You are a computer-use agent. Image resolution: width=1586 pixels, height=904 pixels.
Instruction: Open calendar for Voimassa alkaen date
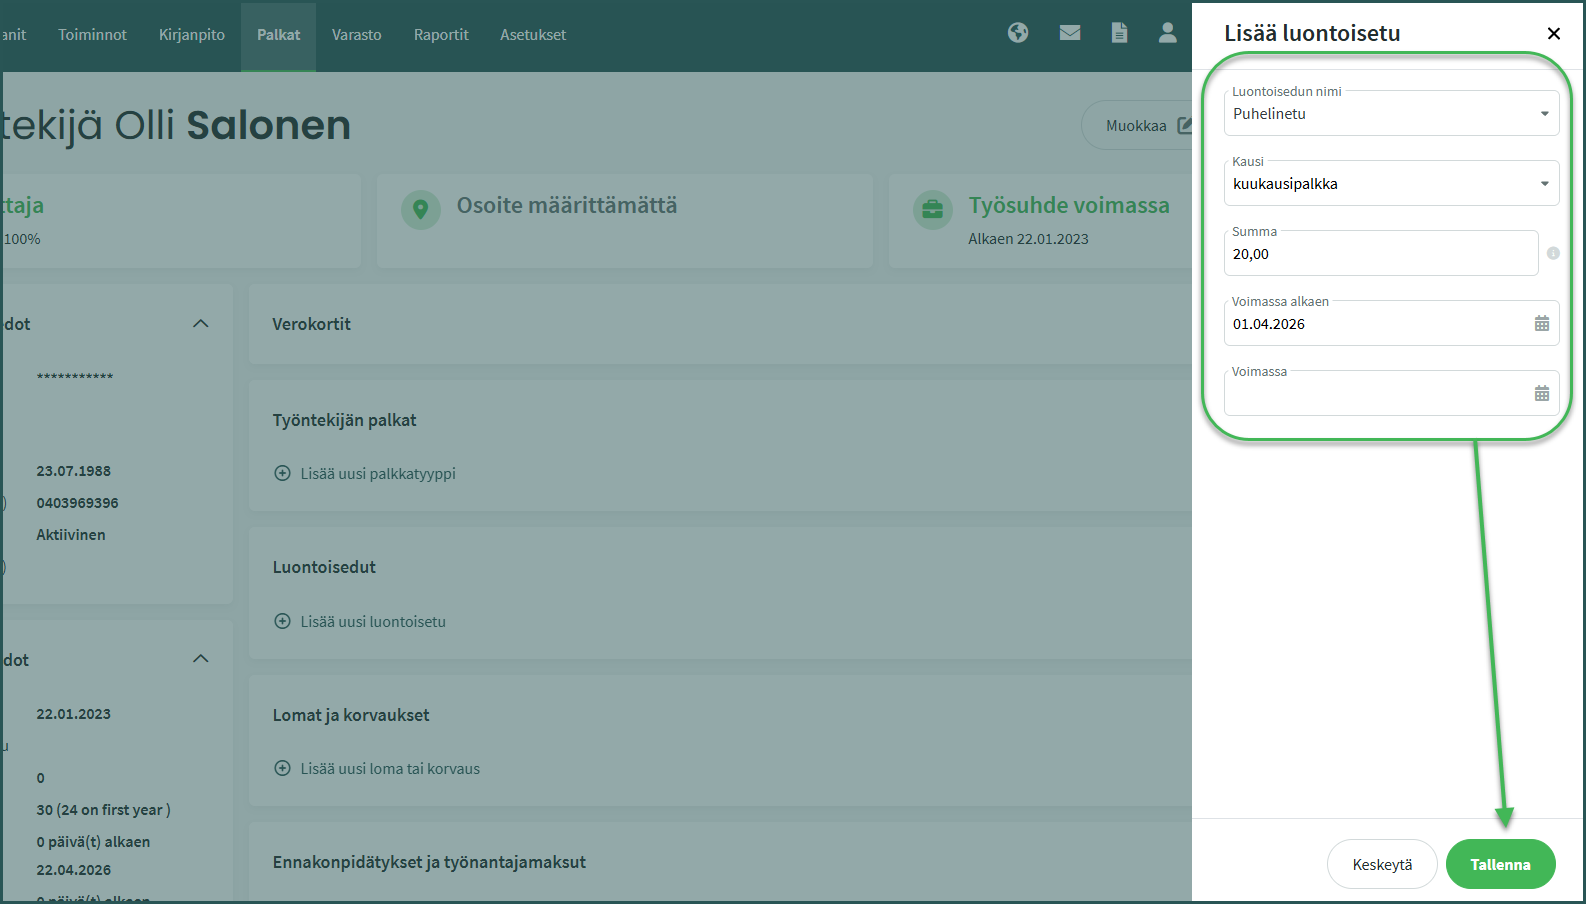1541,324
